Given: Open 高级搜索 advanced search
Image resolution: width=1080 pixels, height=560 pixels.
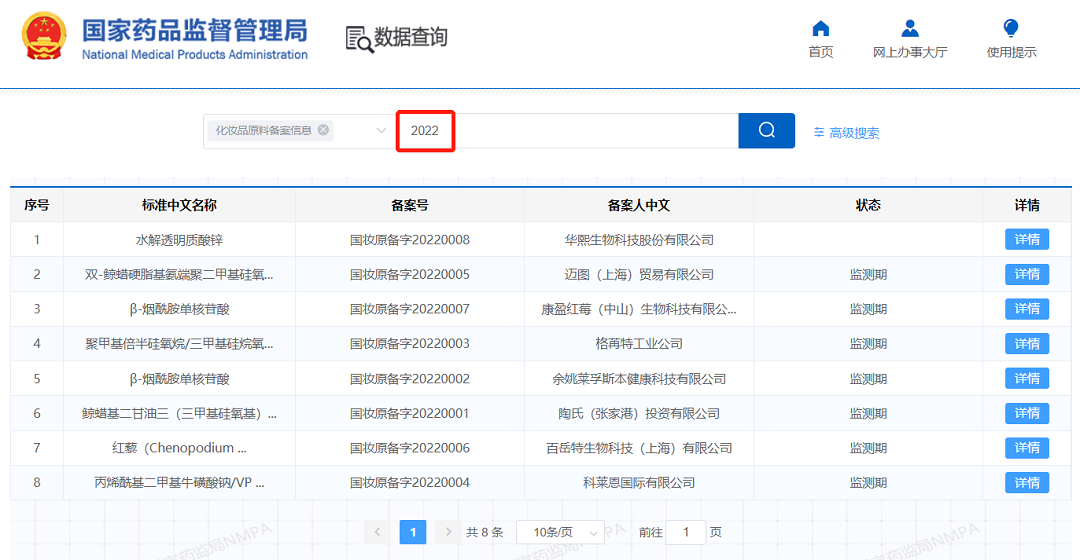Looking at the screenshot, I should pyautogui.click(x=846, y=132).
